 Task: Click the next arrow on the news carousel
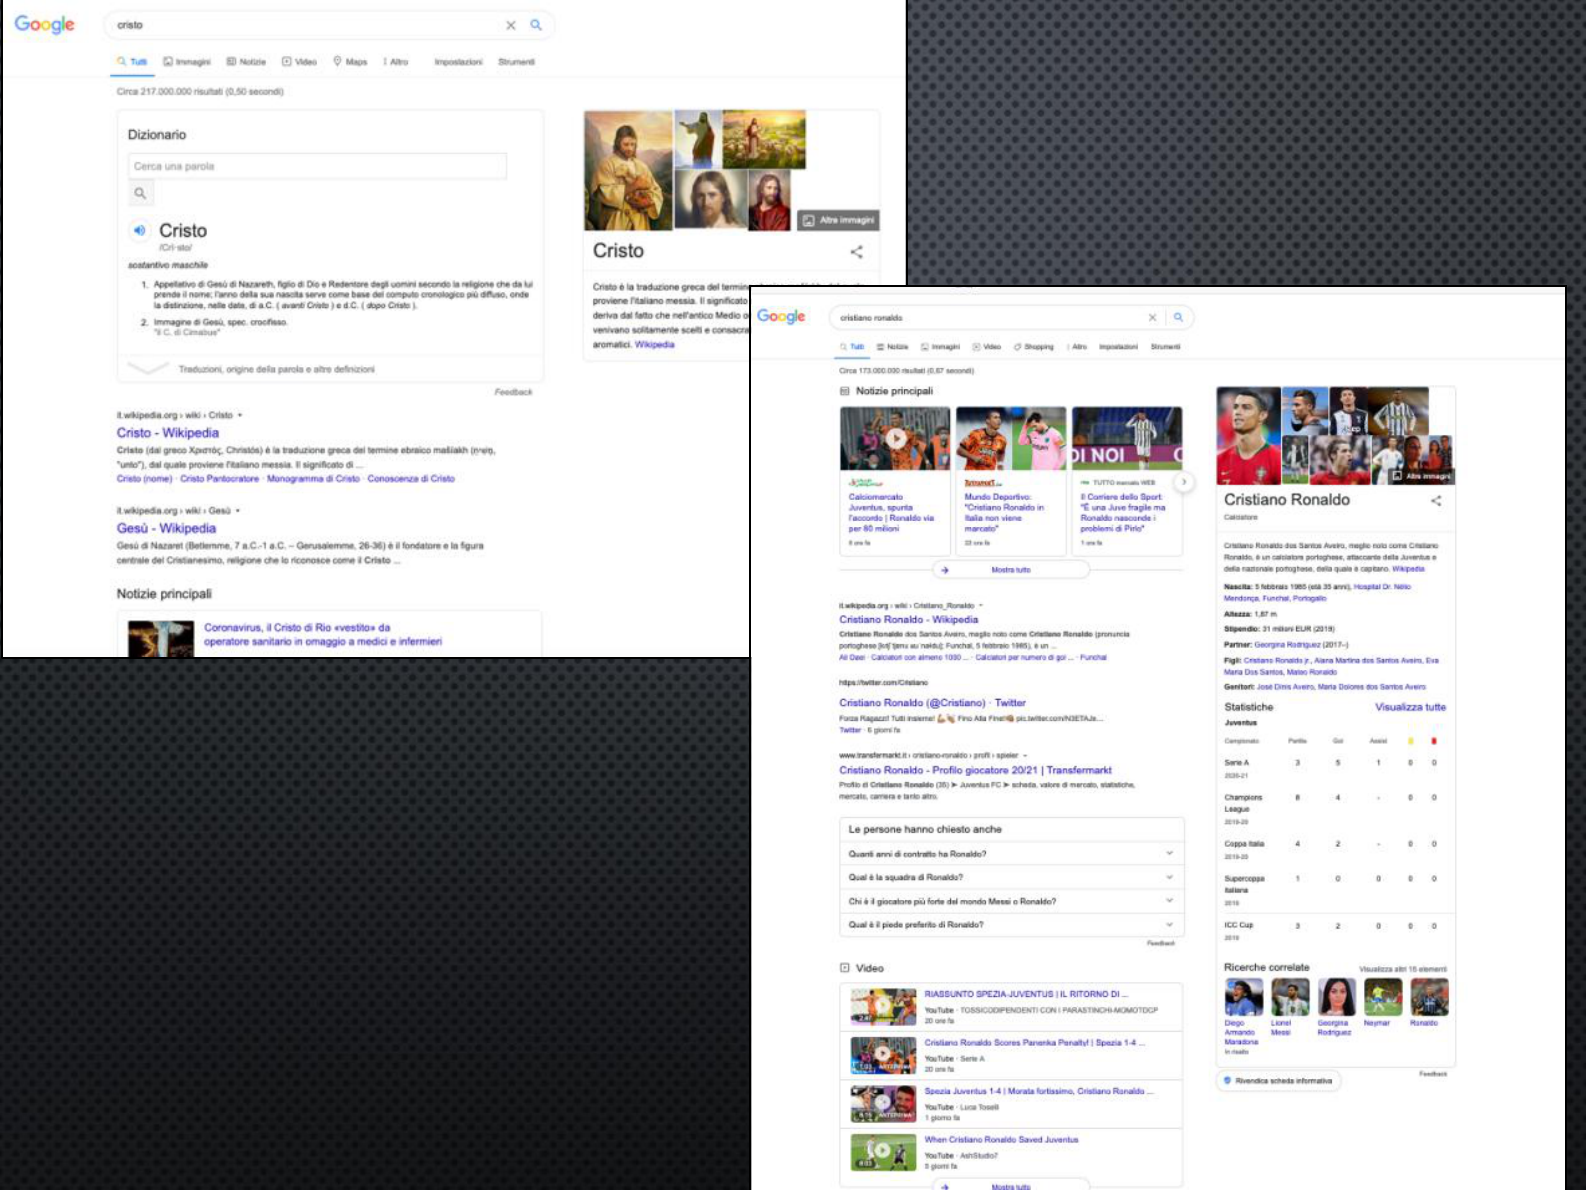click(1183, 481)
